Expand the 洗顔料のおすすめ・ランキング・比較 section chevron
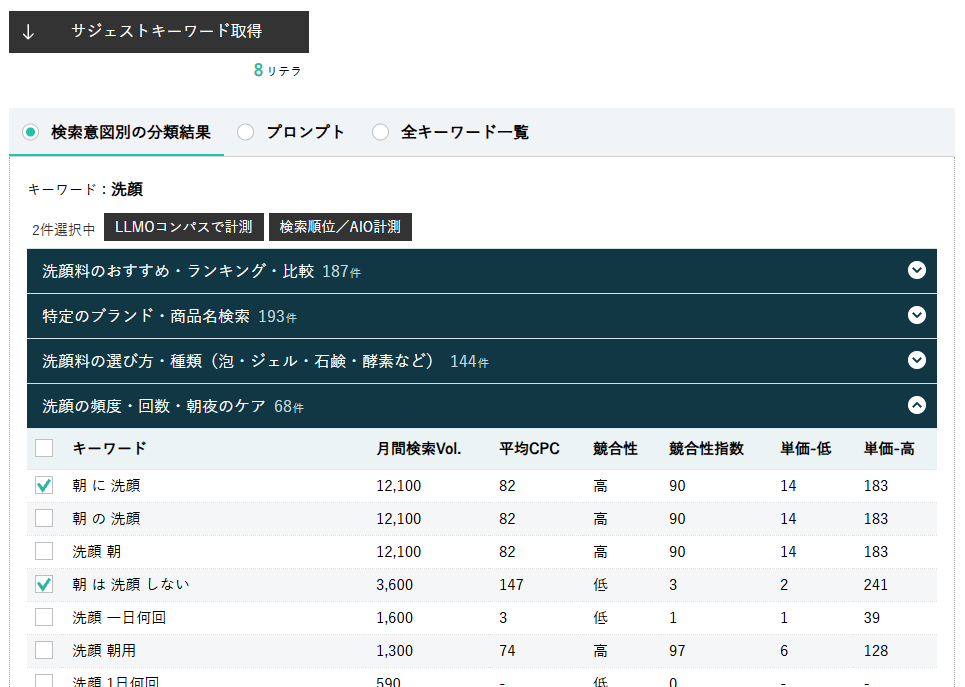Viewport: 965px width, 687px height. click(x=917, y=270)
